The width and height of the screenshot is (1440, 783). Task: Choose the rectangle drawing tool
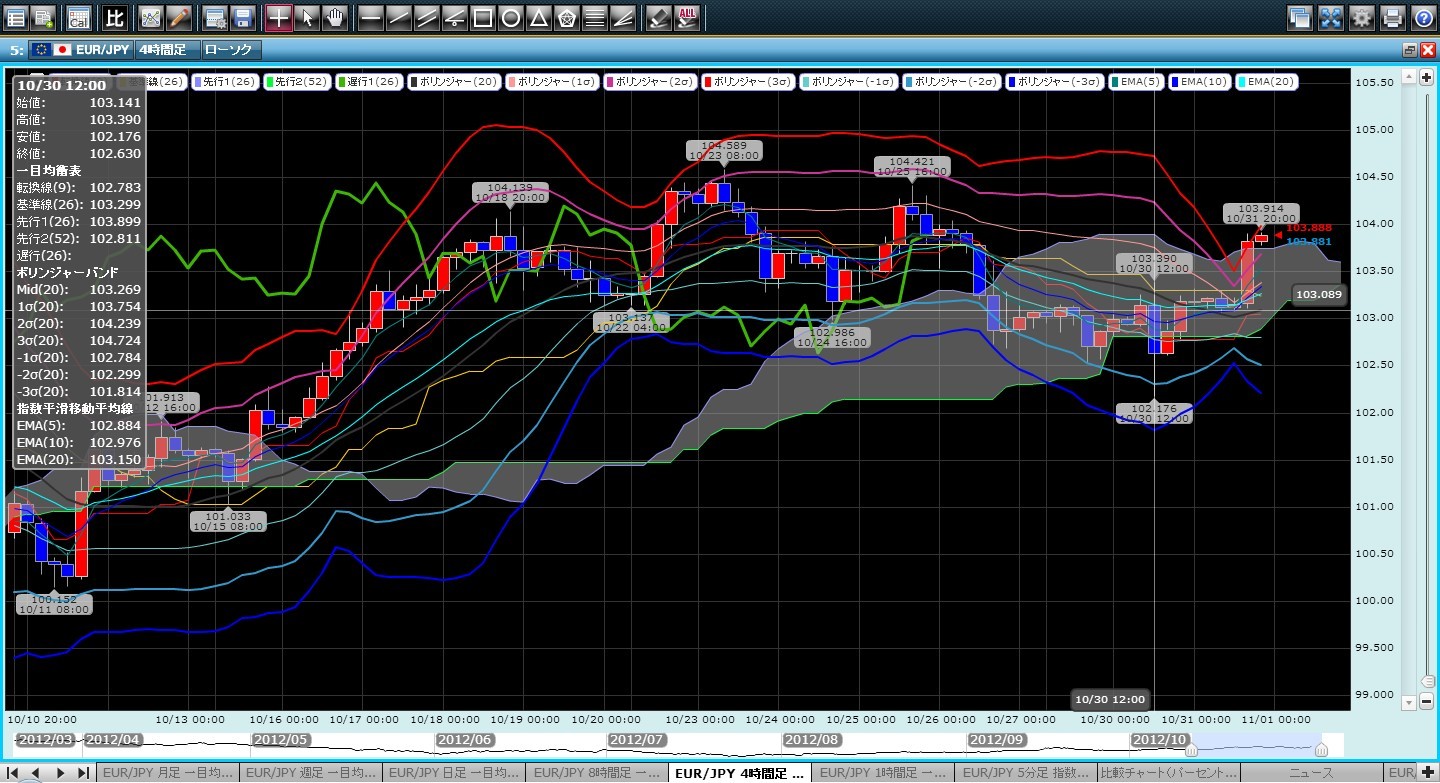(x=482, y=17)
